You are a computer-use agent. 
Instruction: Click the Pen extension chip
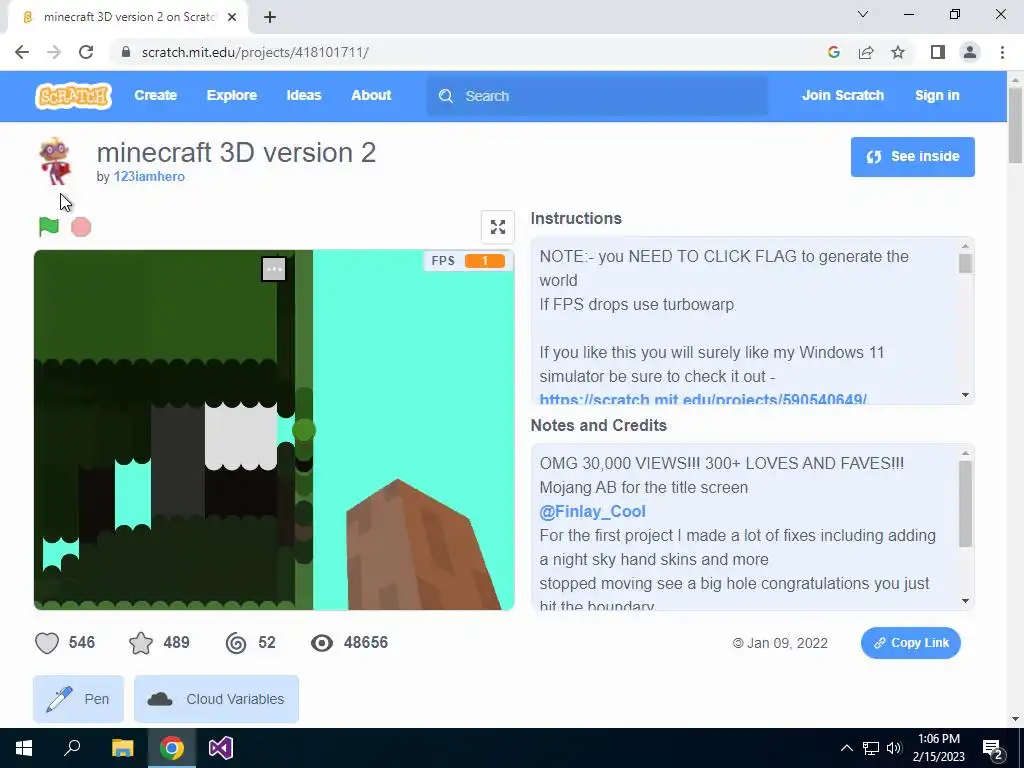coord(78,699)
